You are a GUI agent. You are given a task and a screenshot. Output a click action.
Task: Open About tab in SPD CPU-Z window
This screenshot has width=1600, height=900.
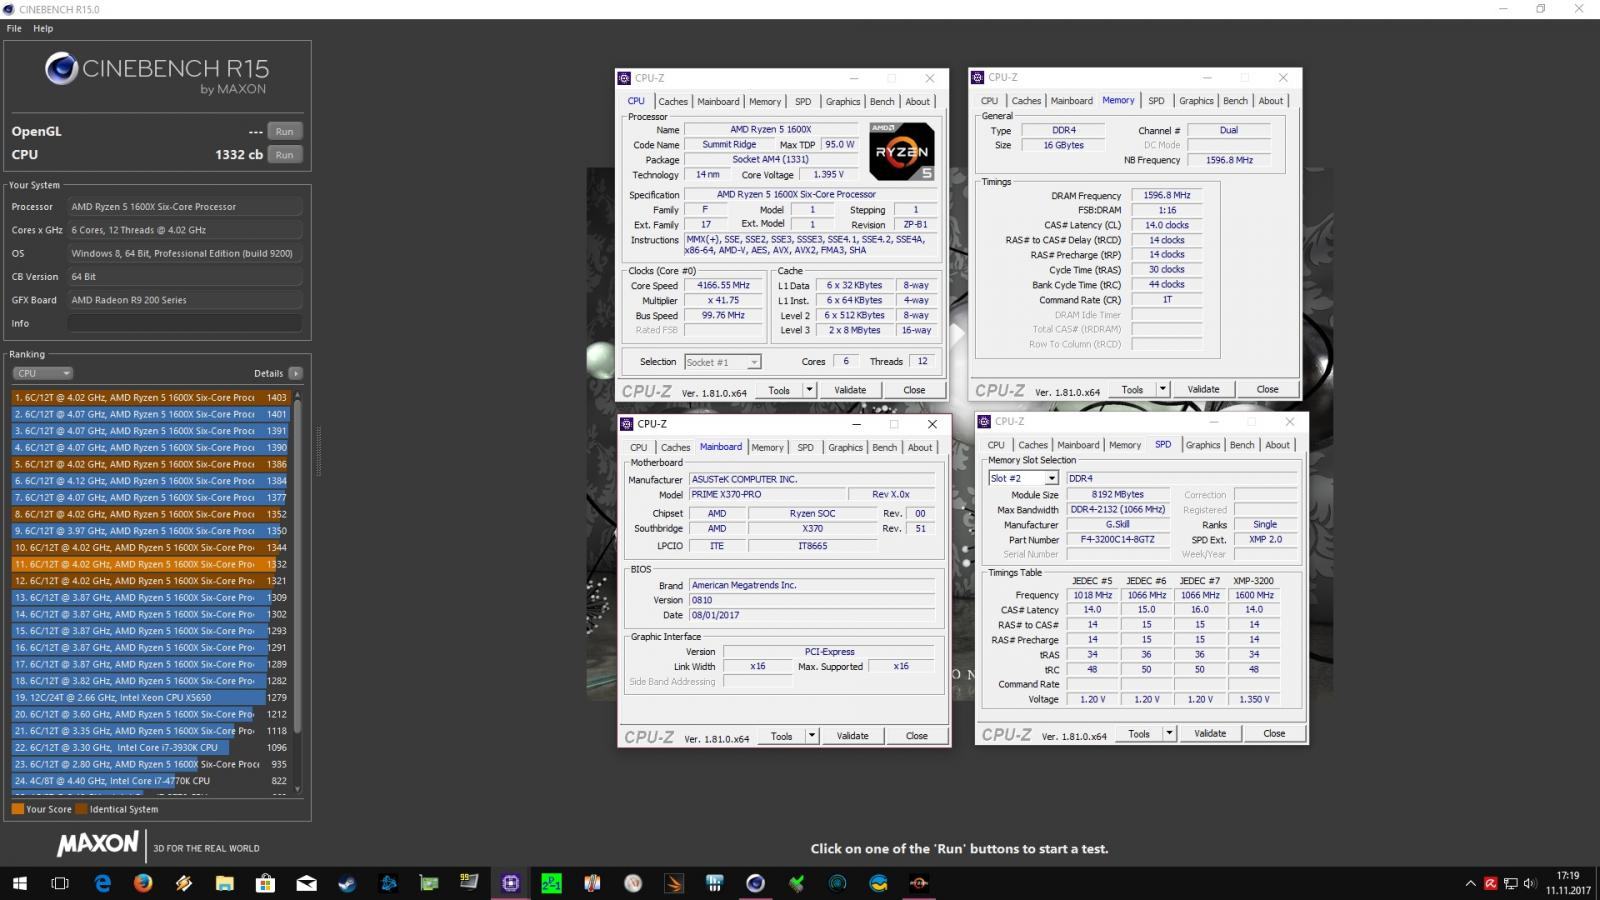point(1277,445)
